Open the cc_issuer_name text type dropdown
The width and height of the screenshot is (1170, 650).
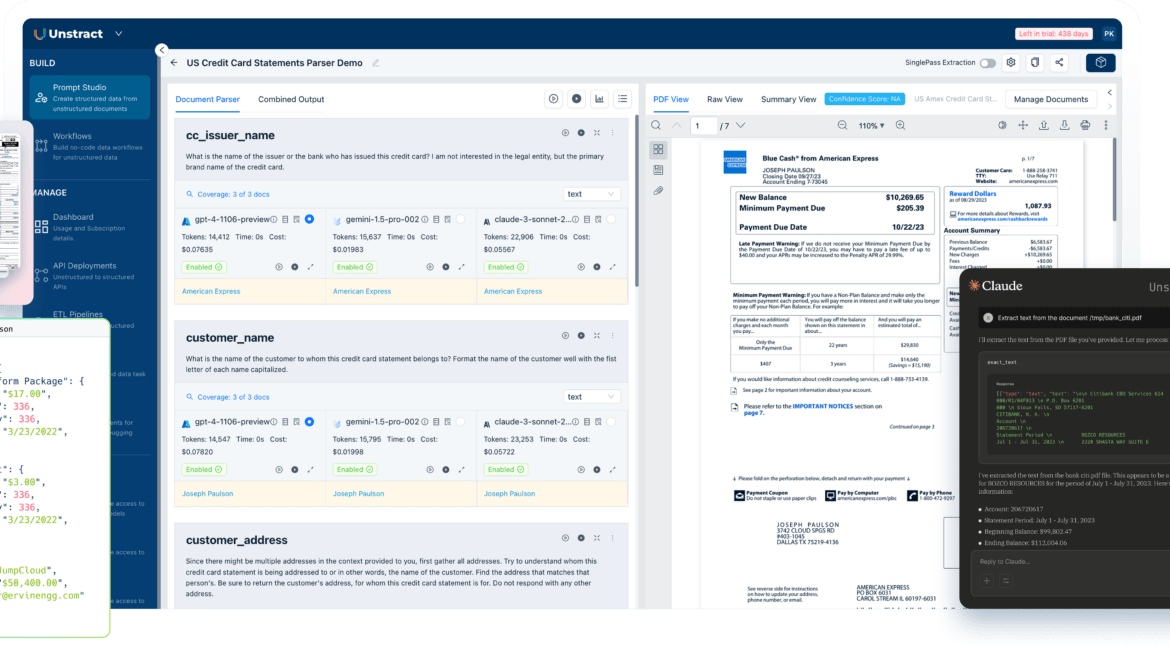pyautogui.click(x=592, y=194)
